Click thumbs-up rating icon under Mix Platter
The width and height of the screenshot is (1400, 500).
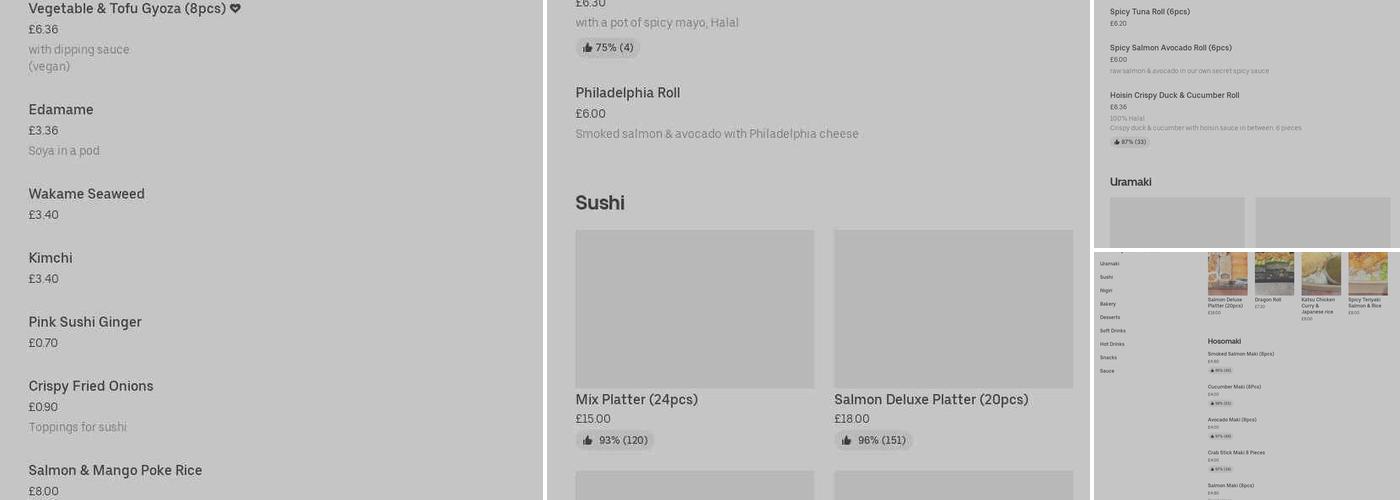[x=588, y=441]
